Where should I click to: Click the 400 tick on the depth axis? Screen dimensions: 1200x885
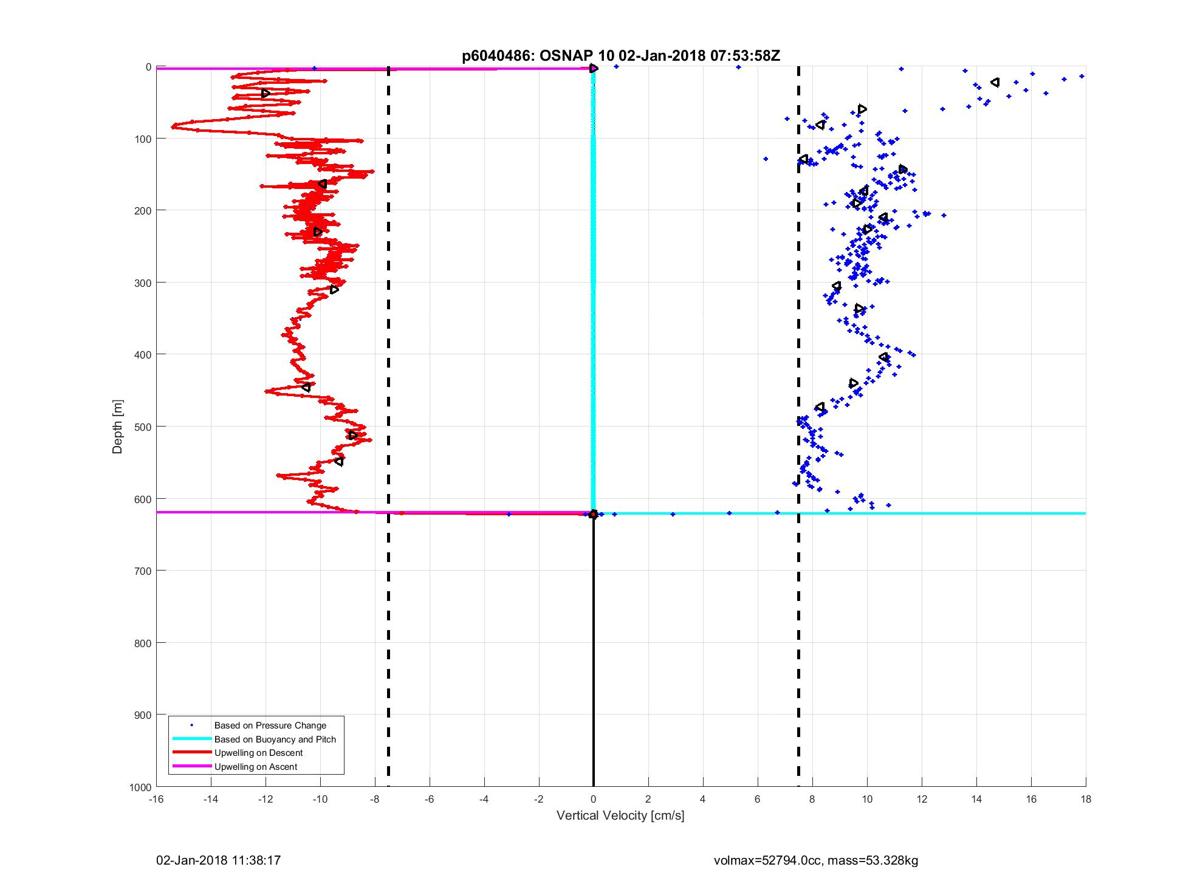[142, 355]
